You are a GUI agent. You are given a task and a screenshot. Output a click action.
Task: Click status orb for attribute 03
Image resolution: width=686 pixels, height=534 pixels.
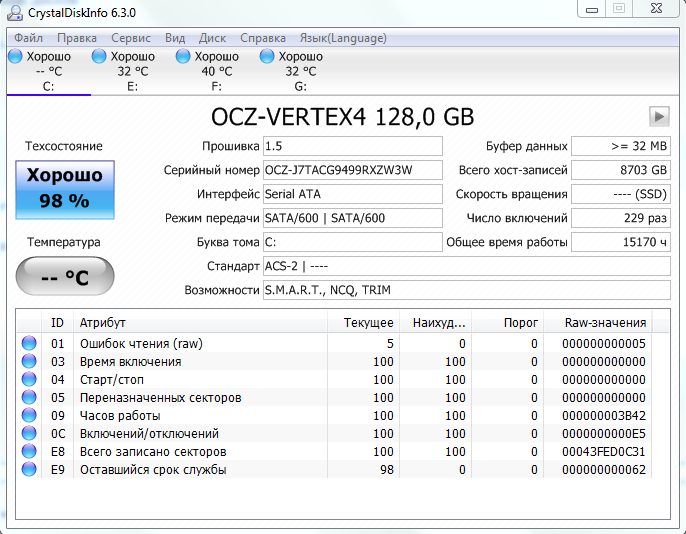point(29,361)
